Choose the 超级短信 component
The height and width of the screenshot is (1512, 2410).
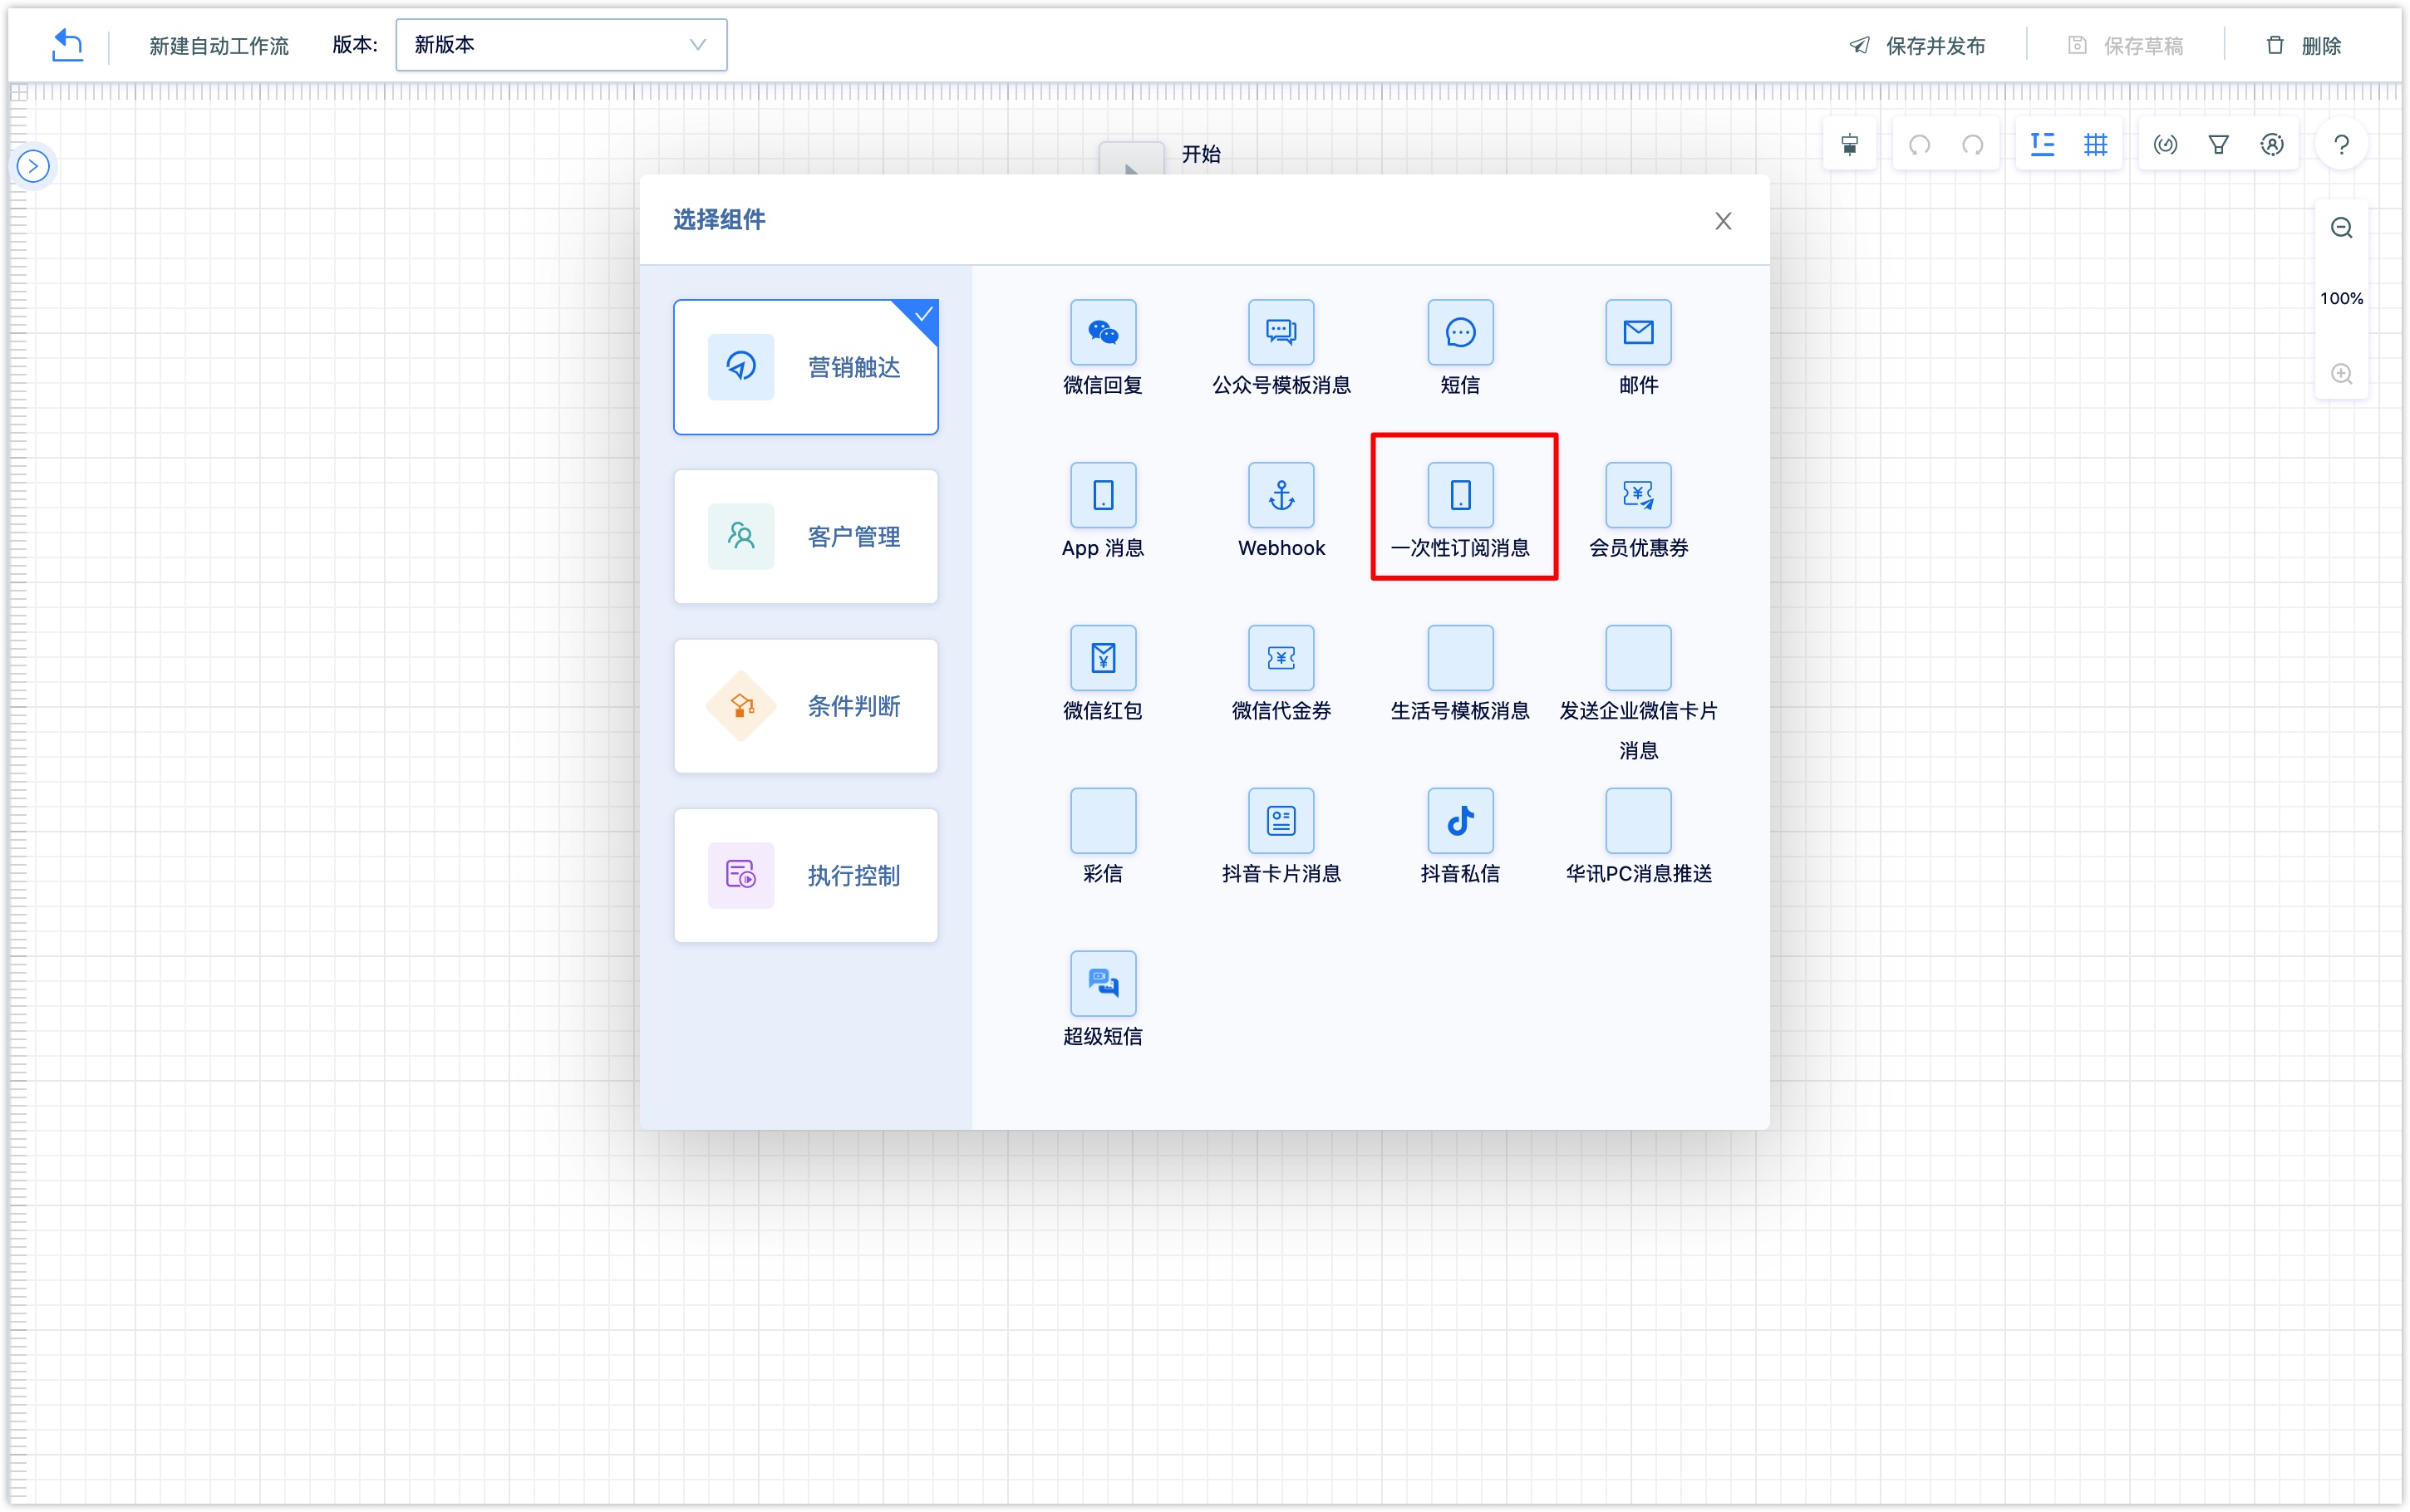(1103, 1000)
